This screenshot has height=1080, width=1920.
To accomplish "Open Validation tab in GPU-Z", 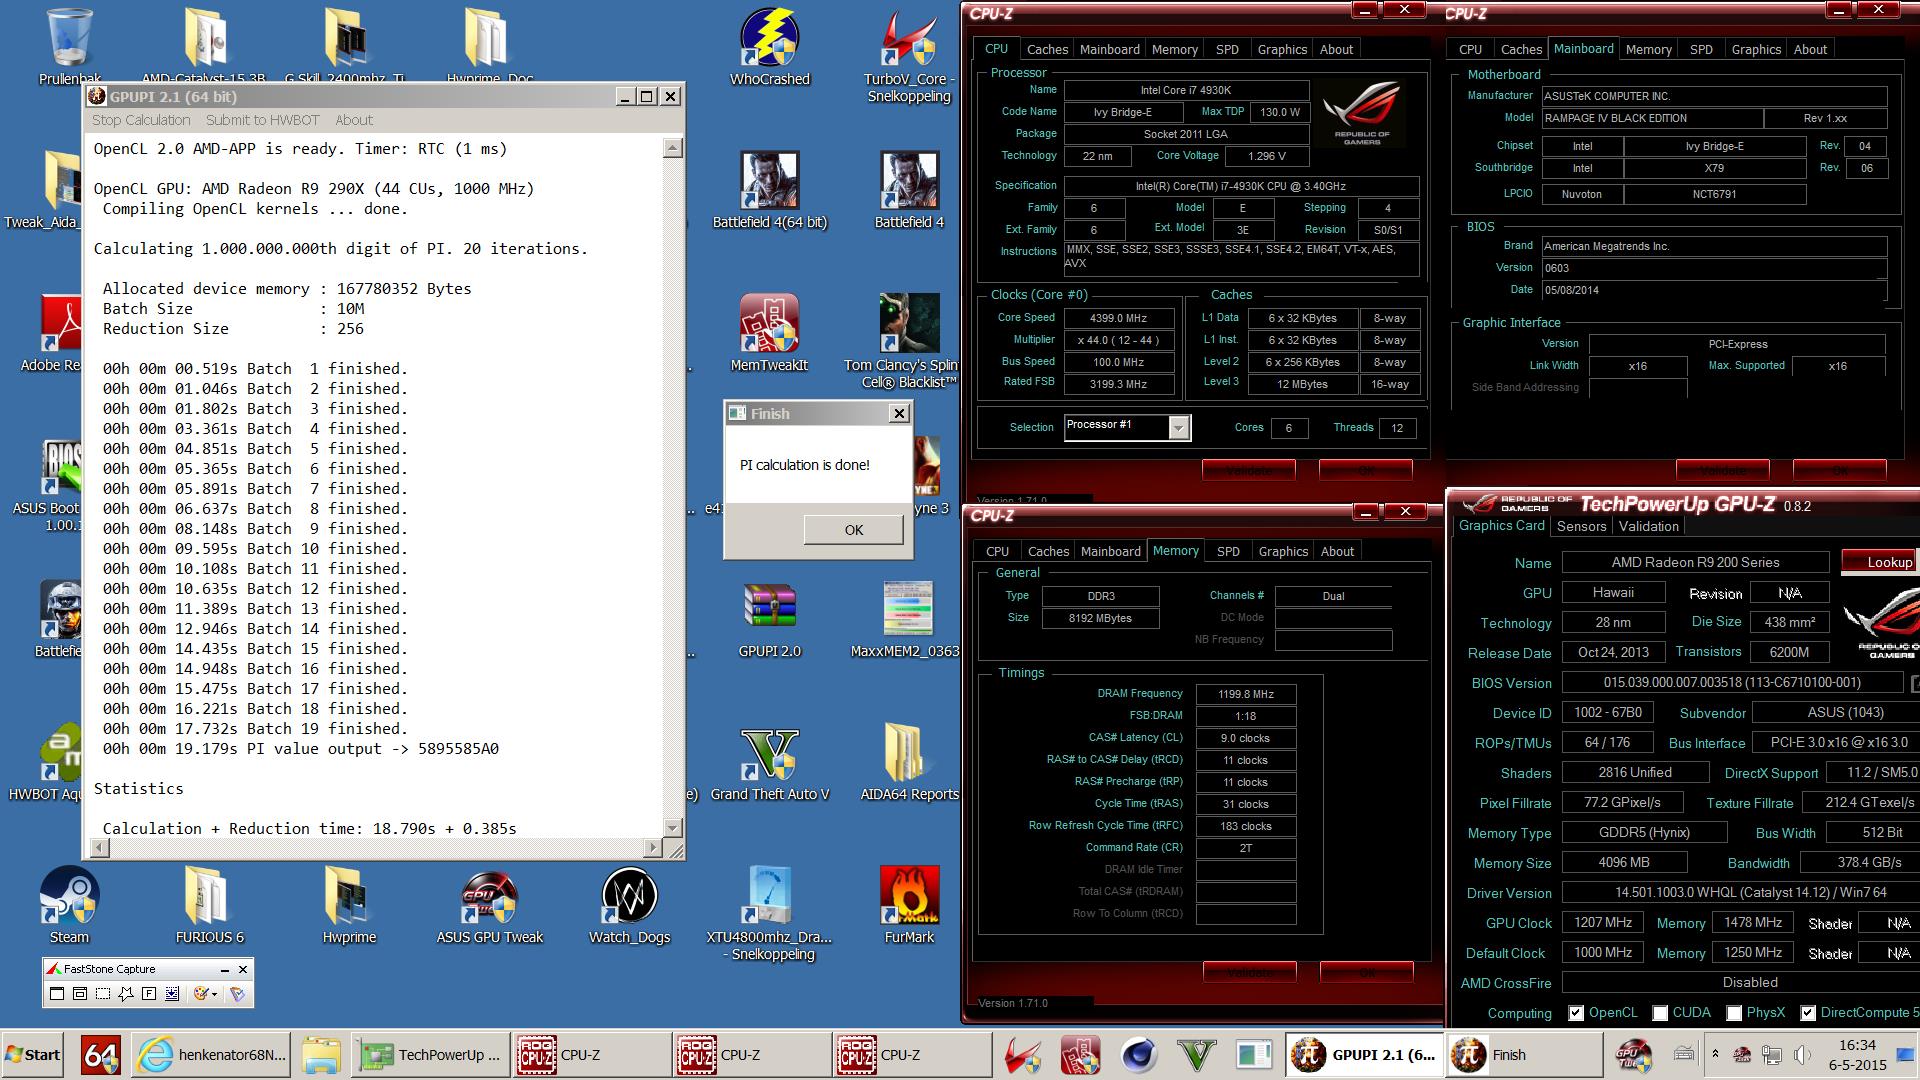I will [1649, 526].
